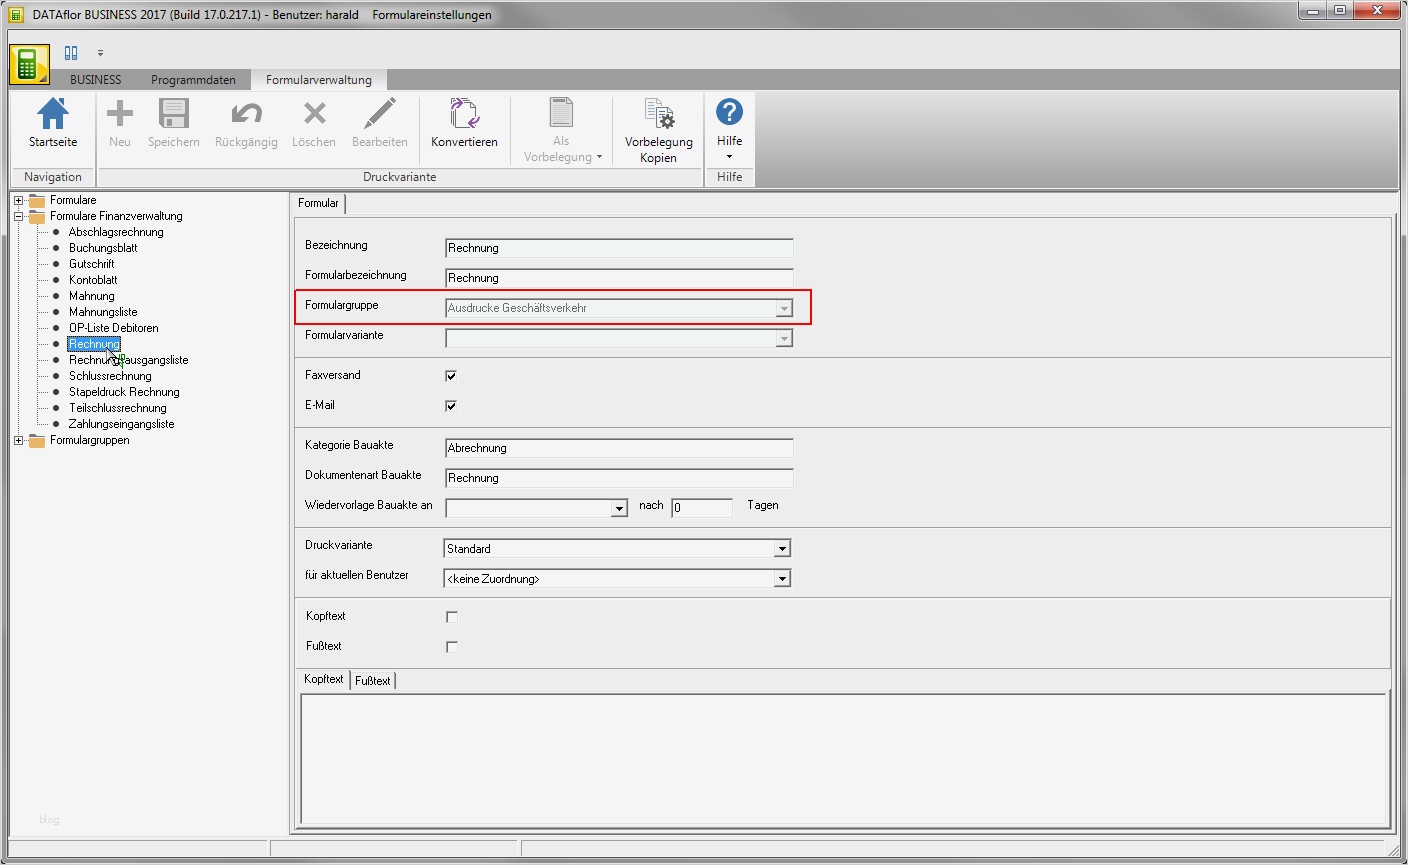This screenshot has width=1408, height=865.
Task: Expand the Formulare tree folder
Action: point(18,200)
